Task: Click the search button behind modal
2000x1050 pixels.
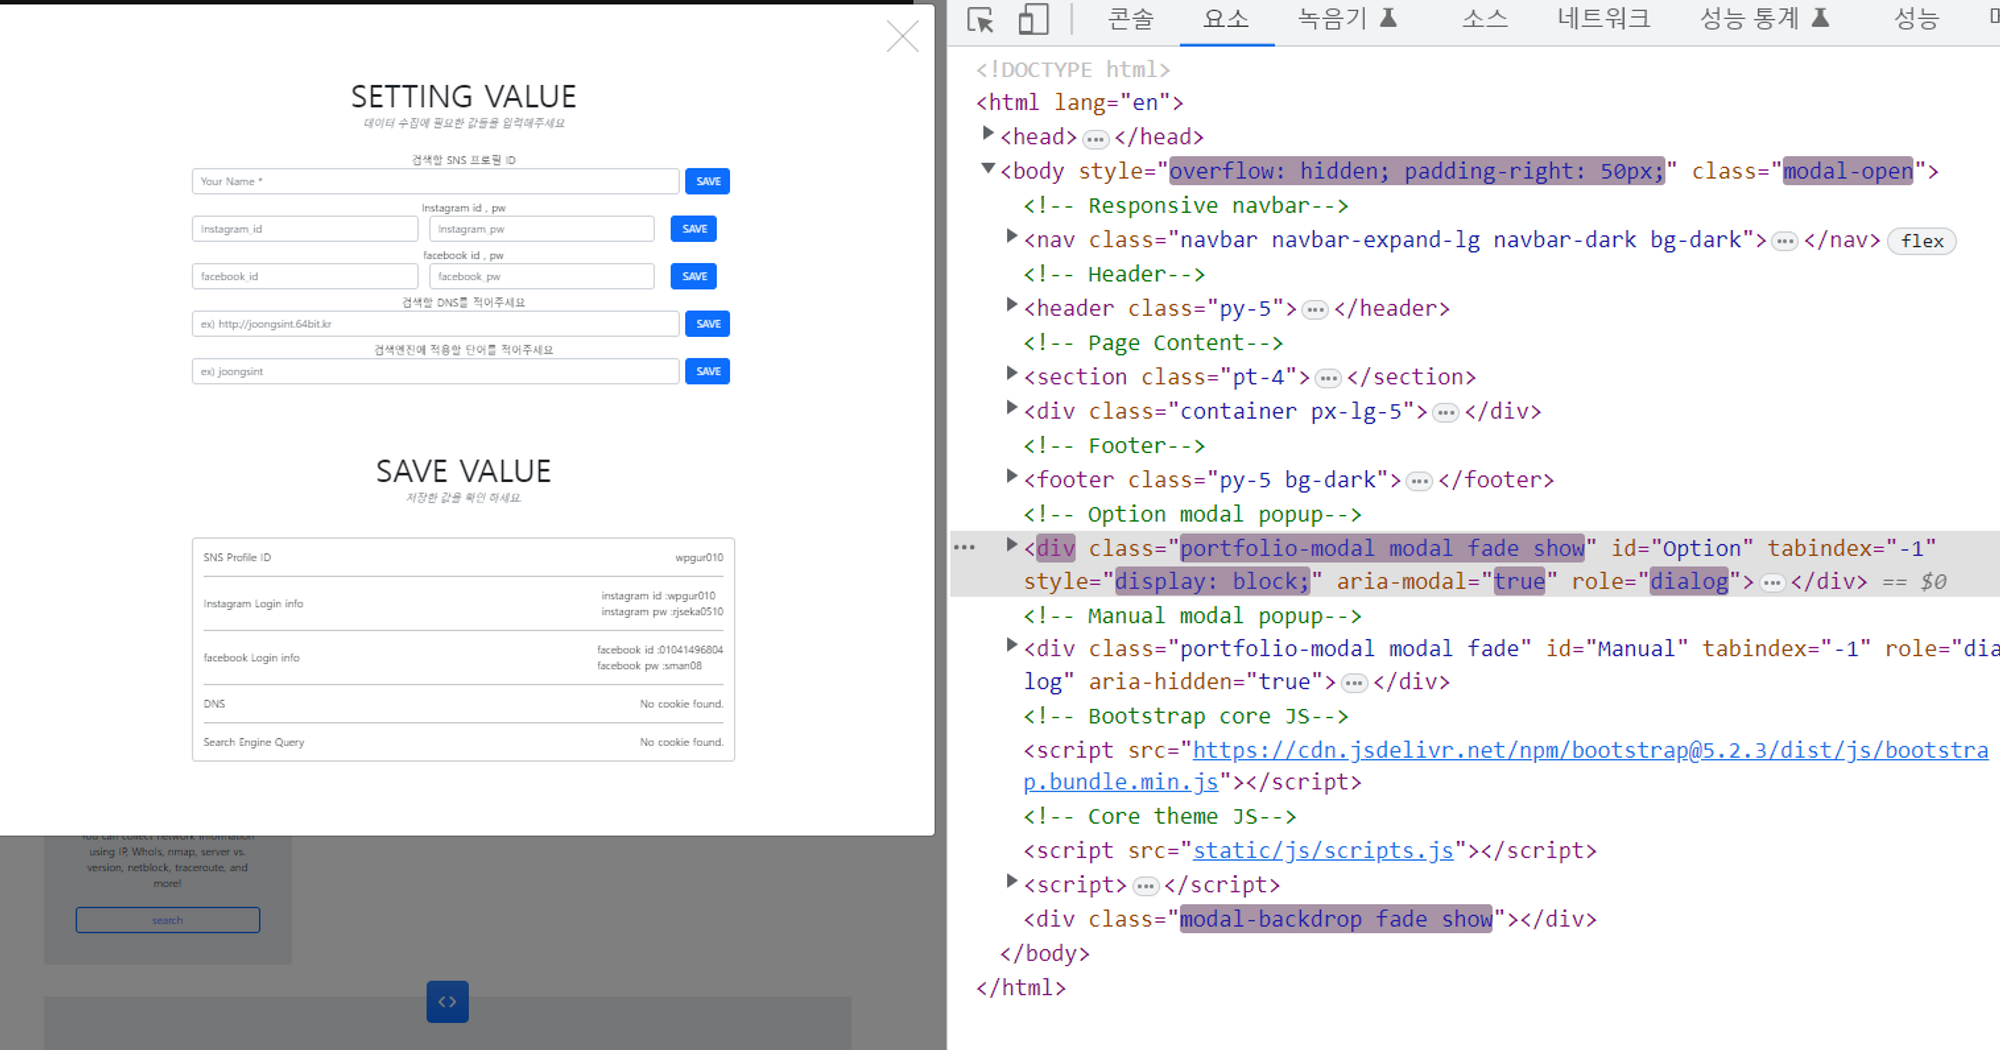Action: [x=168, y=920]
